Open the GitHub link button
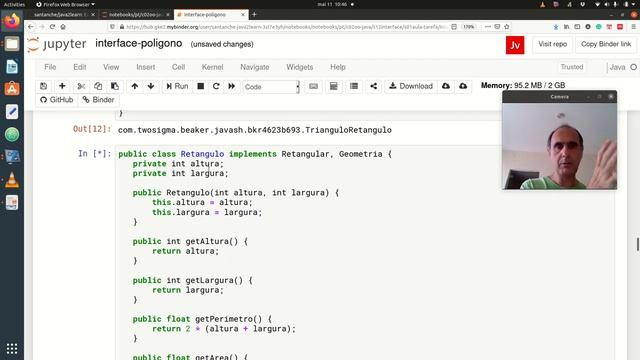The width and height of the screenshot is (640, 360). [x=56, y=100]
